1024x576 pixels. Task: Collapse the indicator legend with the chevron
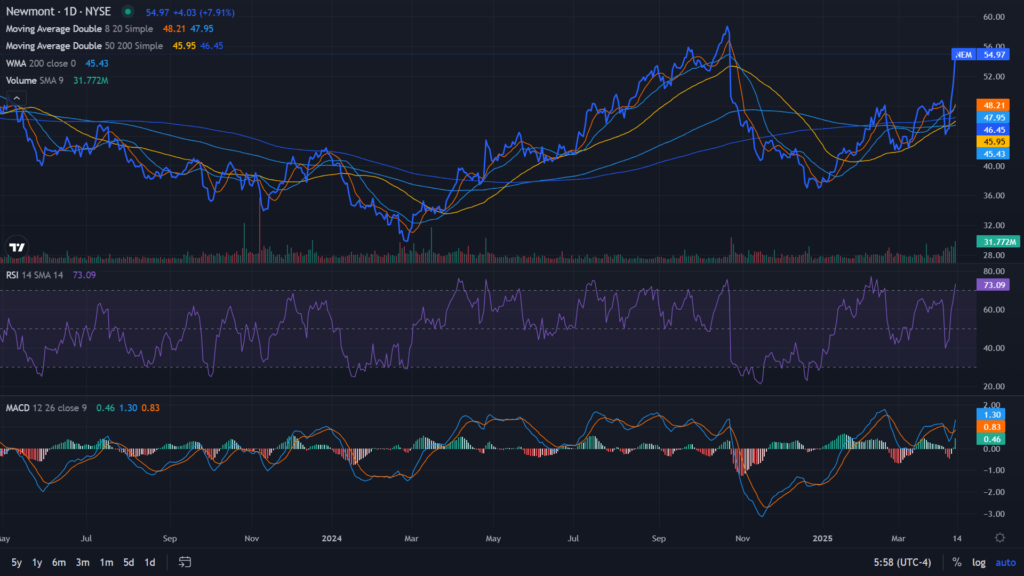coord(17,98)
